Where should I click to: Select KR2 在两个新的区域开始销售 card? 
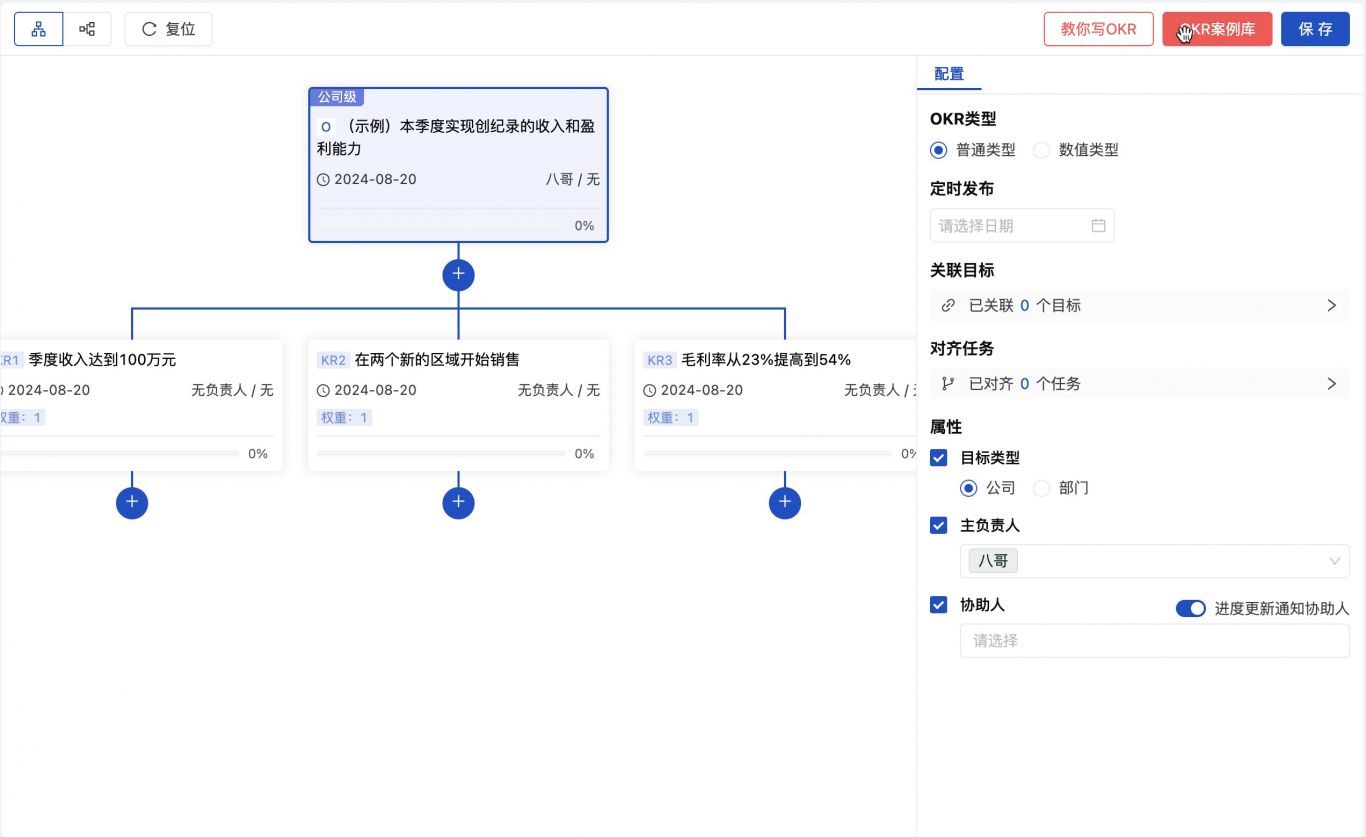458,405
